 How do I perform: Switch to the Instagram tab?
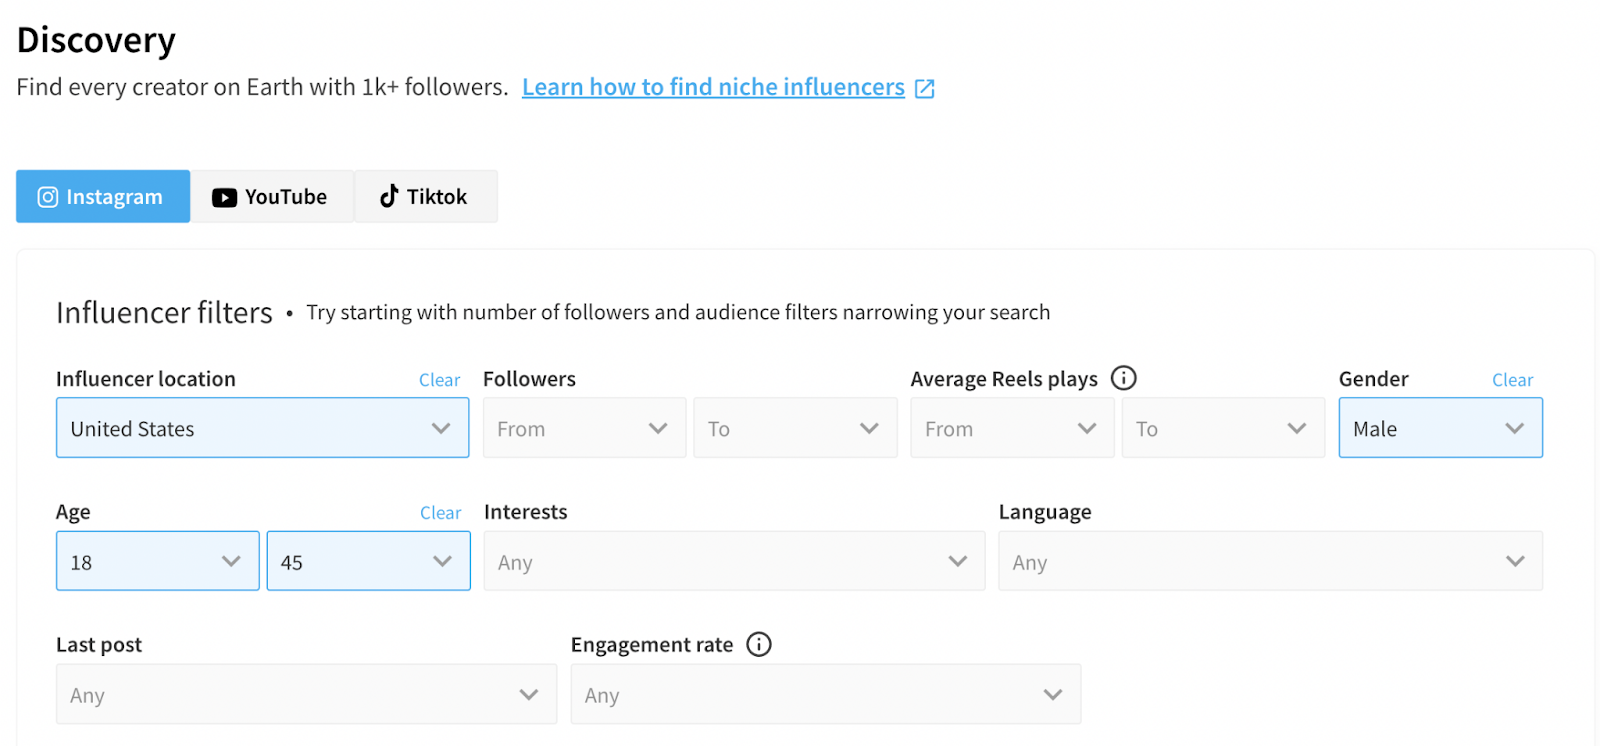point(103,197)
